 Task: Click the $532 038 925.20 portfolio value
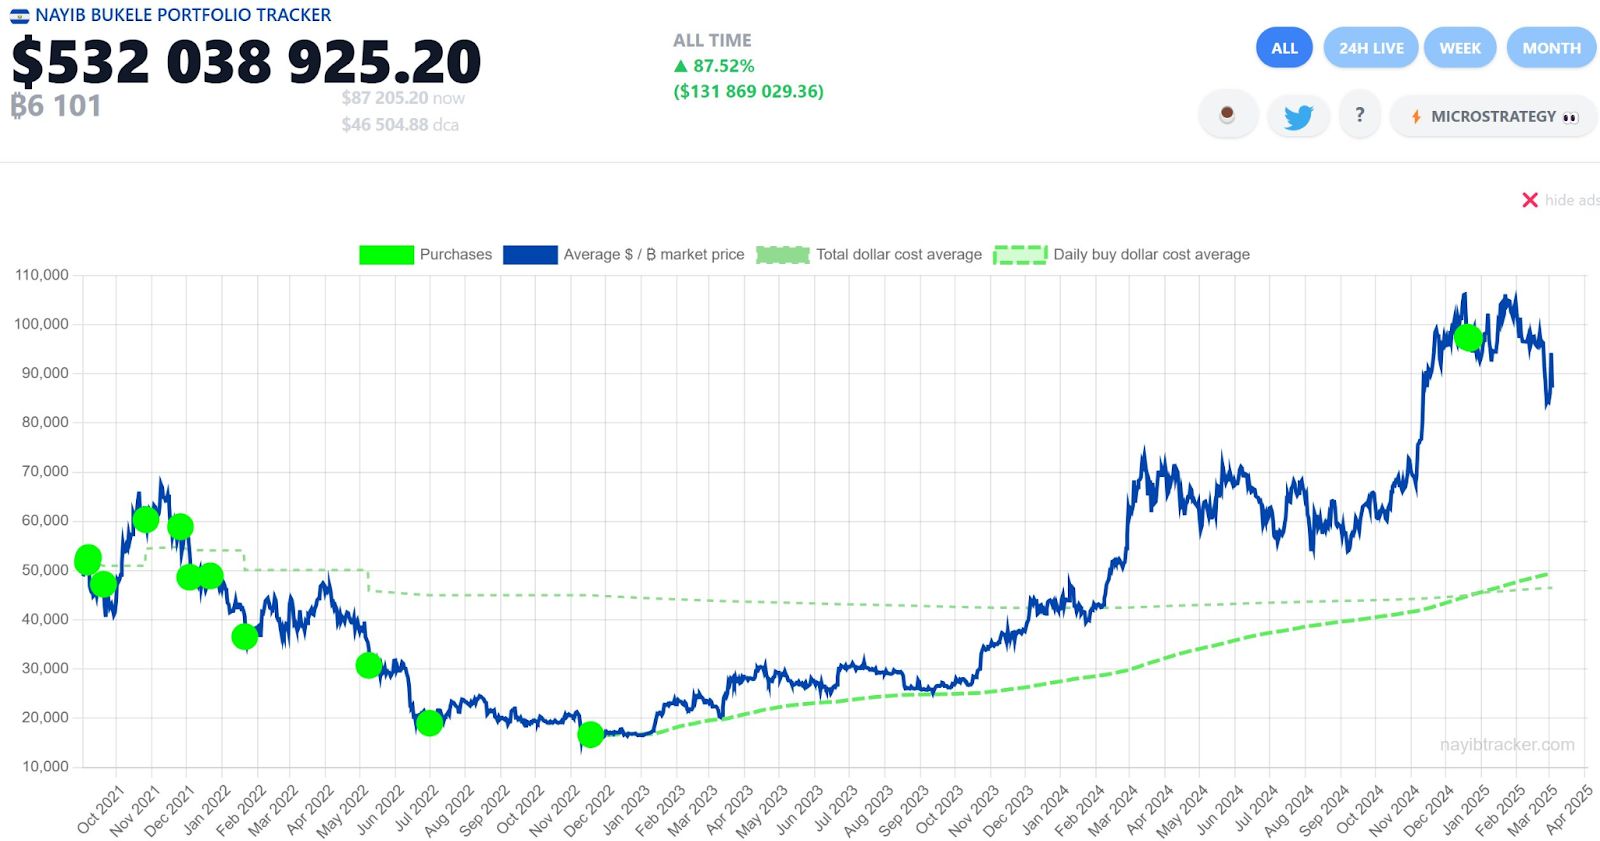246,61
